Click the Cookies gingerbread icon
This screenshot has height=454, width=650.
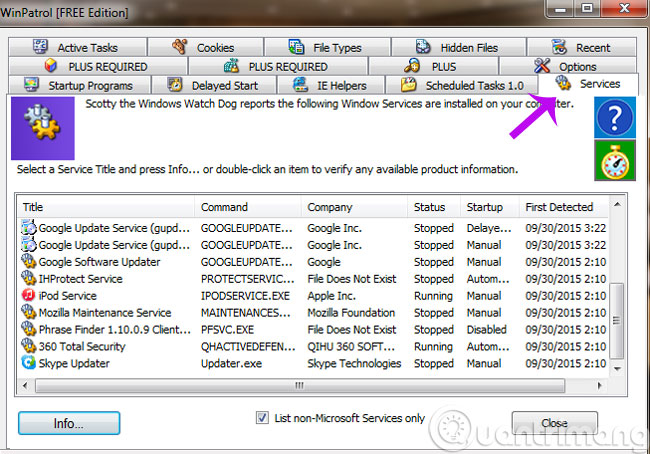point(180,46)
